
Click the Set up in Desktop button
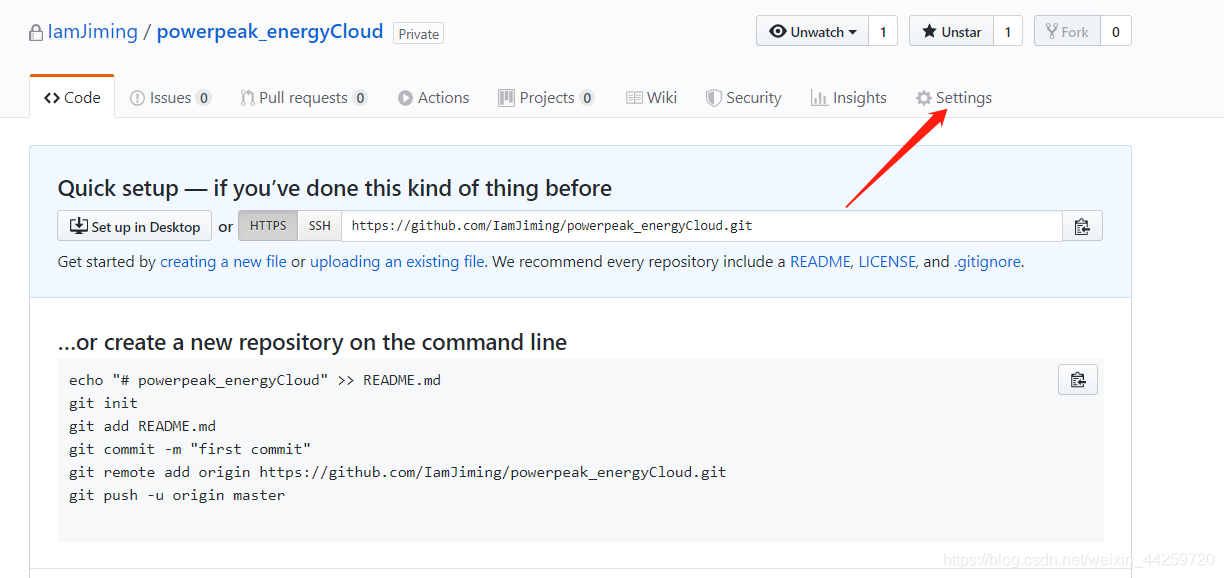coord(135,226)
